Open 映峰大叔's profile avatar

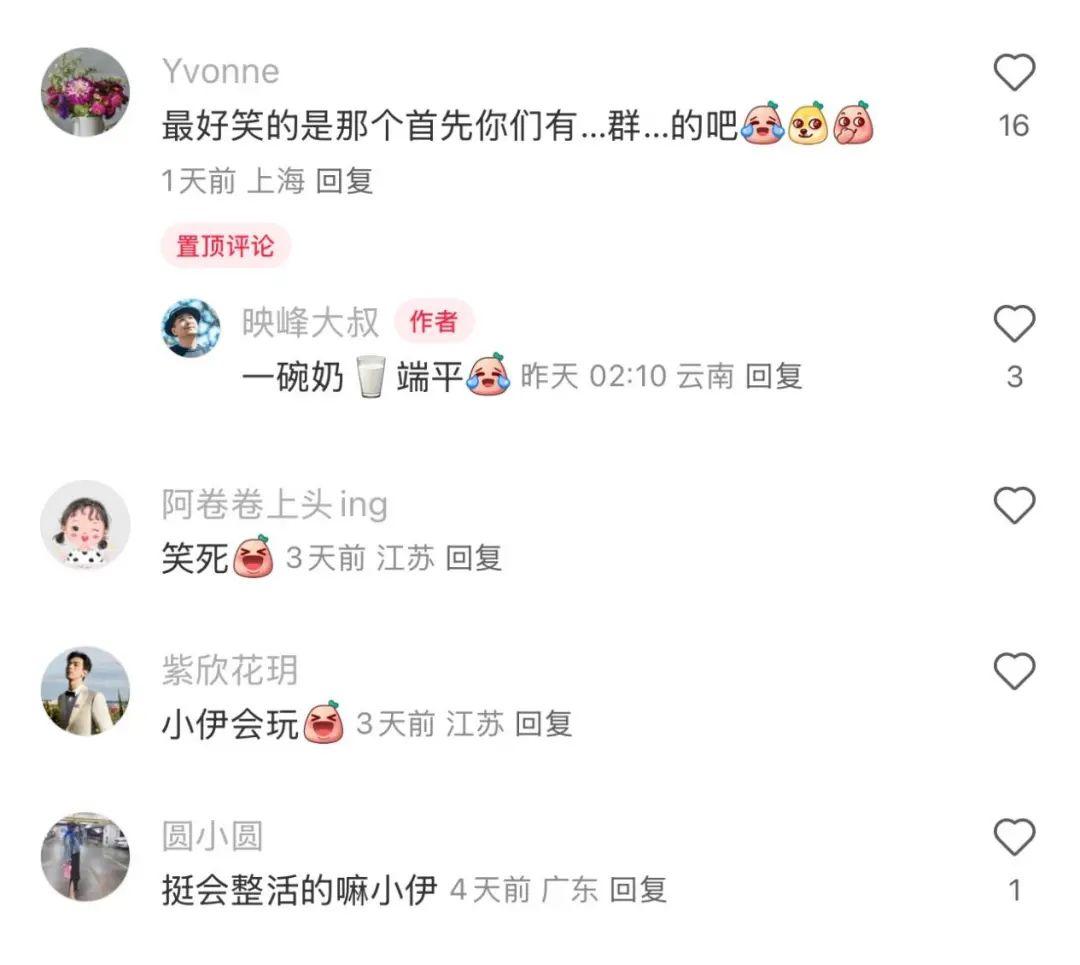click(x=191, y=328)
